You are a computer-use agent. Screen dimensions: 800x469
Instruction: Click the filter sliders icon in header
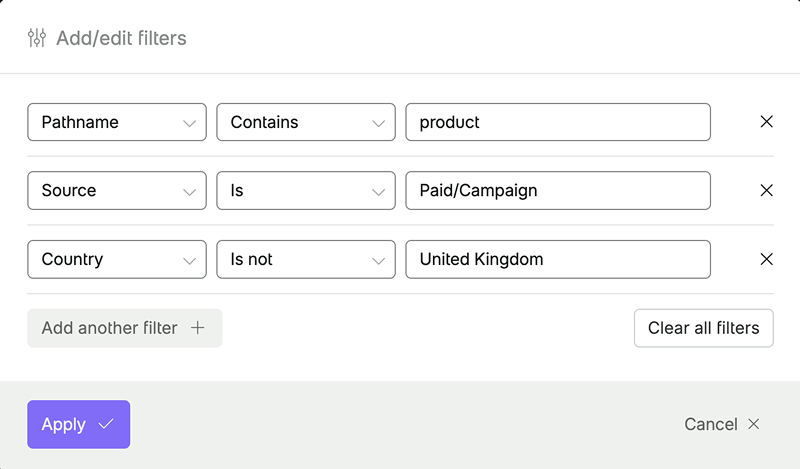coord(37,39)
